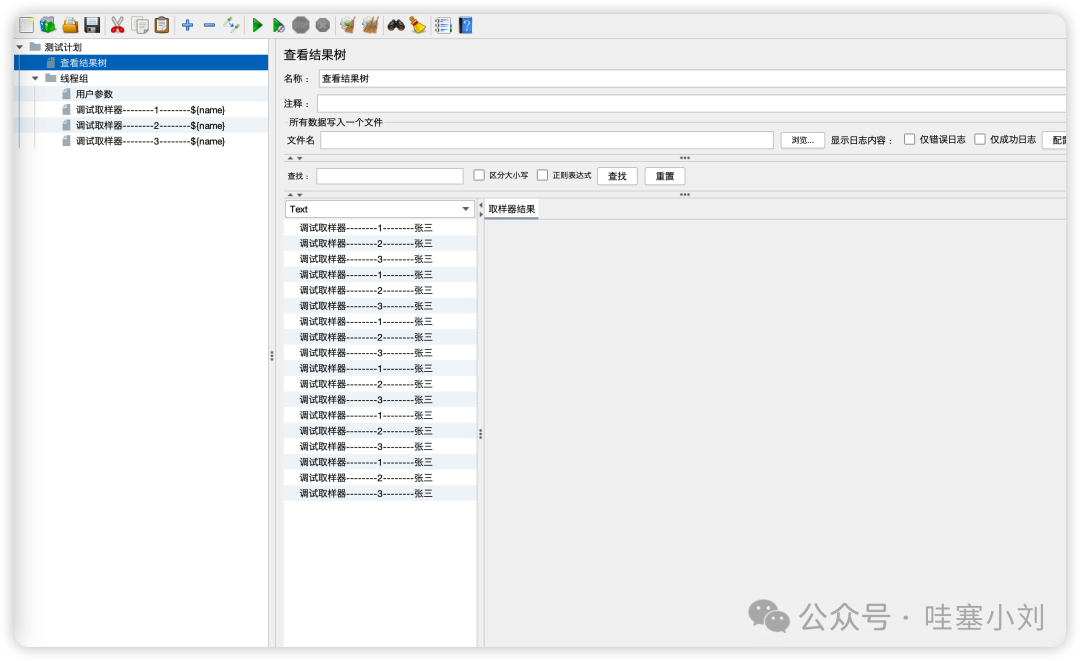Click the 查找 find button

(x=617, y=176)
